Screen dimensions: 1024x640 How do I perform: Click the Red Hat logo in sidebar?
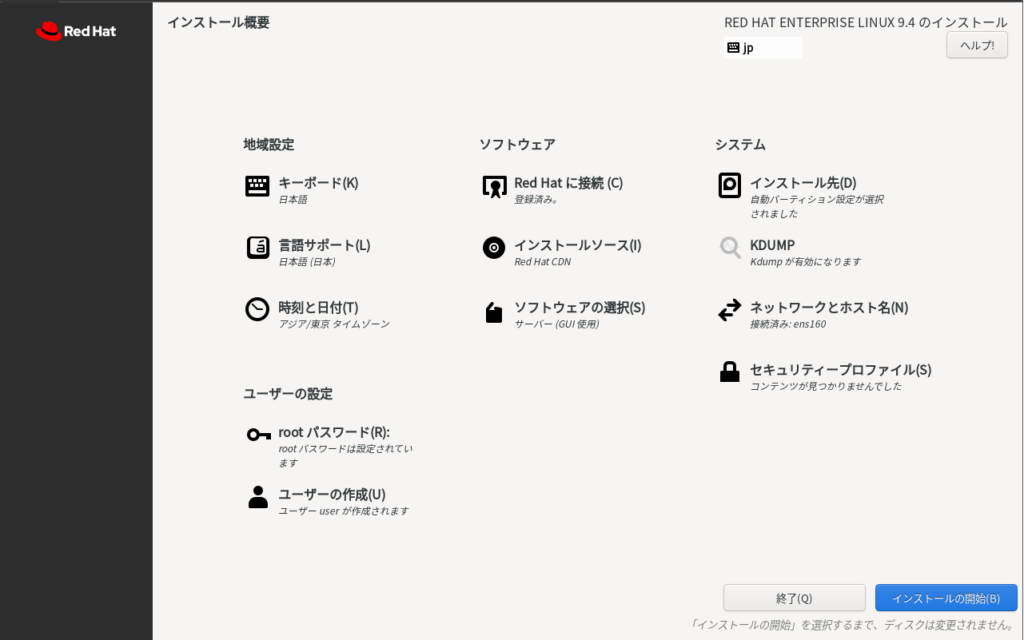click(76, 31)
